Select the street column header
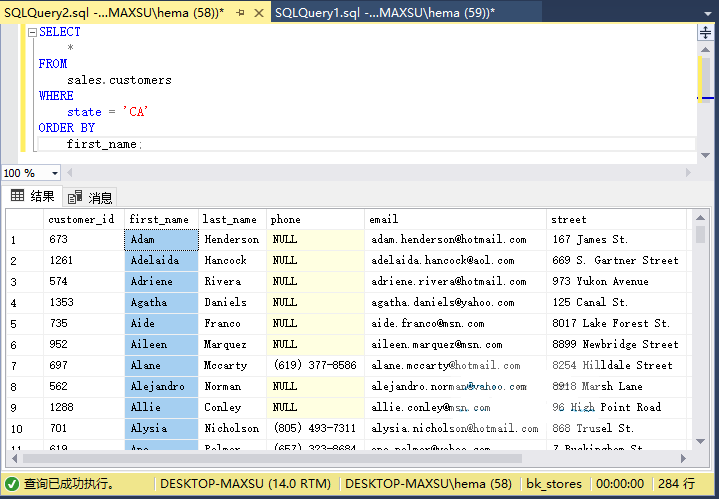Image resolution: width=719 pixels, height=499 pixels. pyautogui.click(x=616, y=219)
